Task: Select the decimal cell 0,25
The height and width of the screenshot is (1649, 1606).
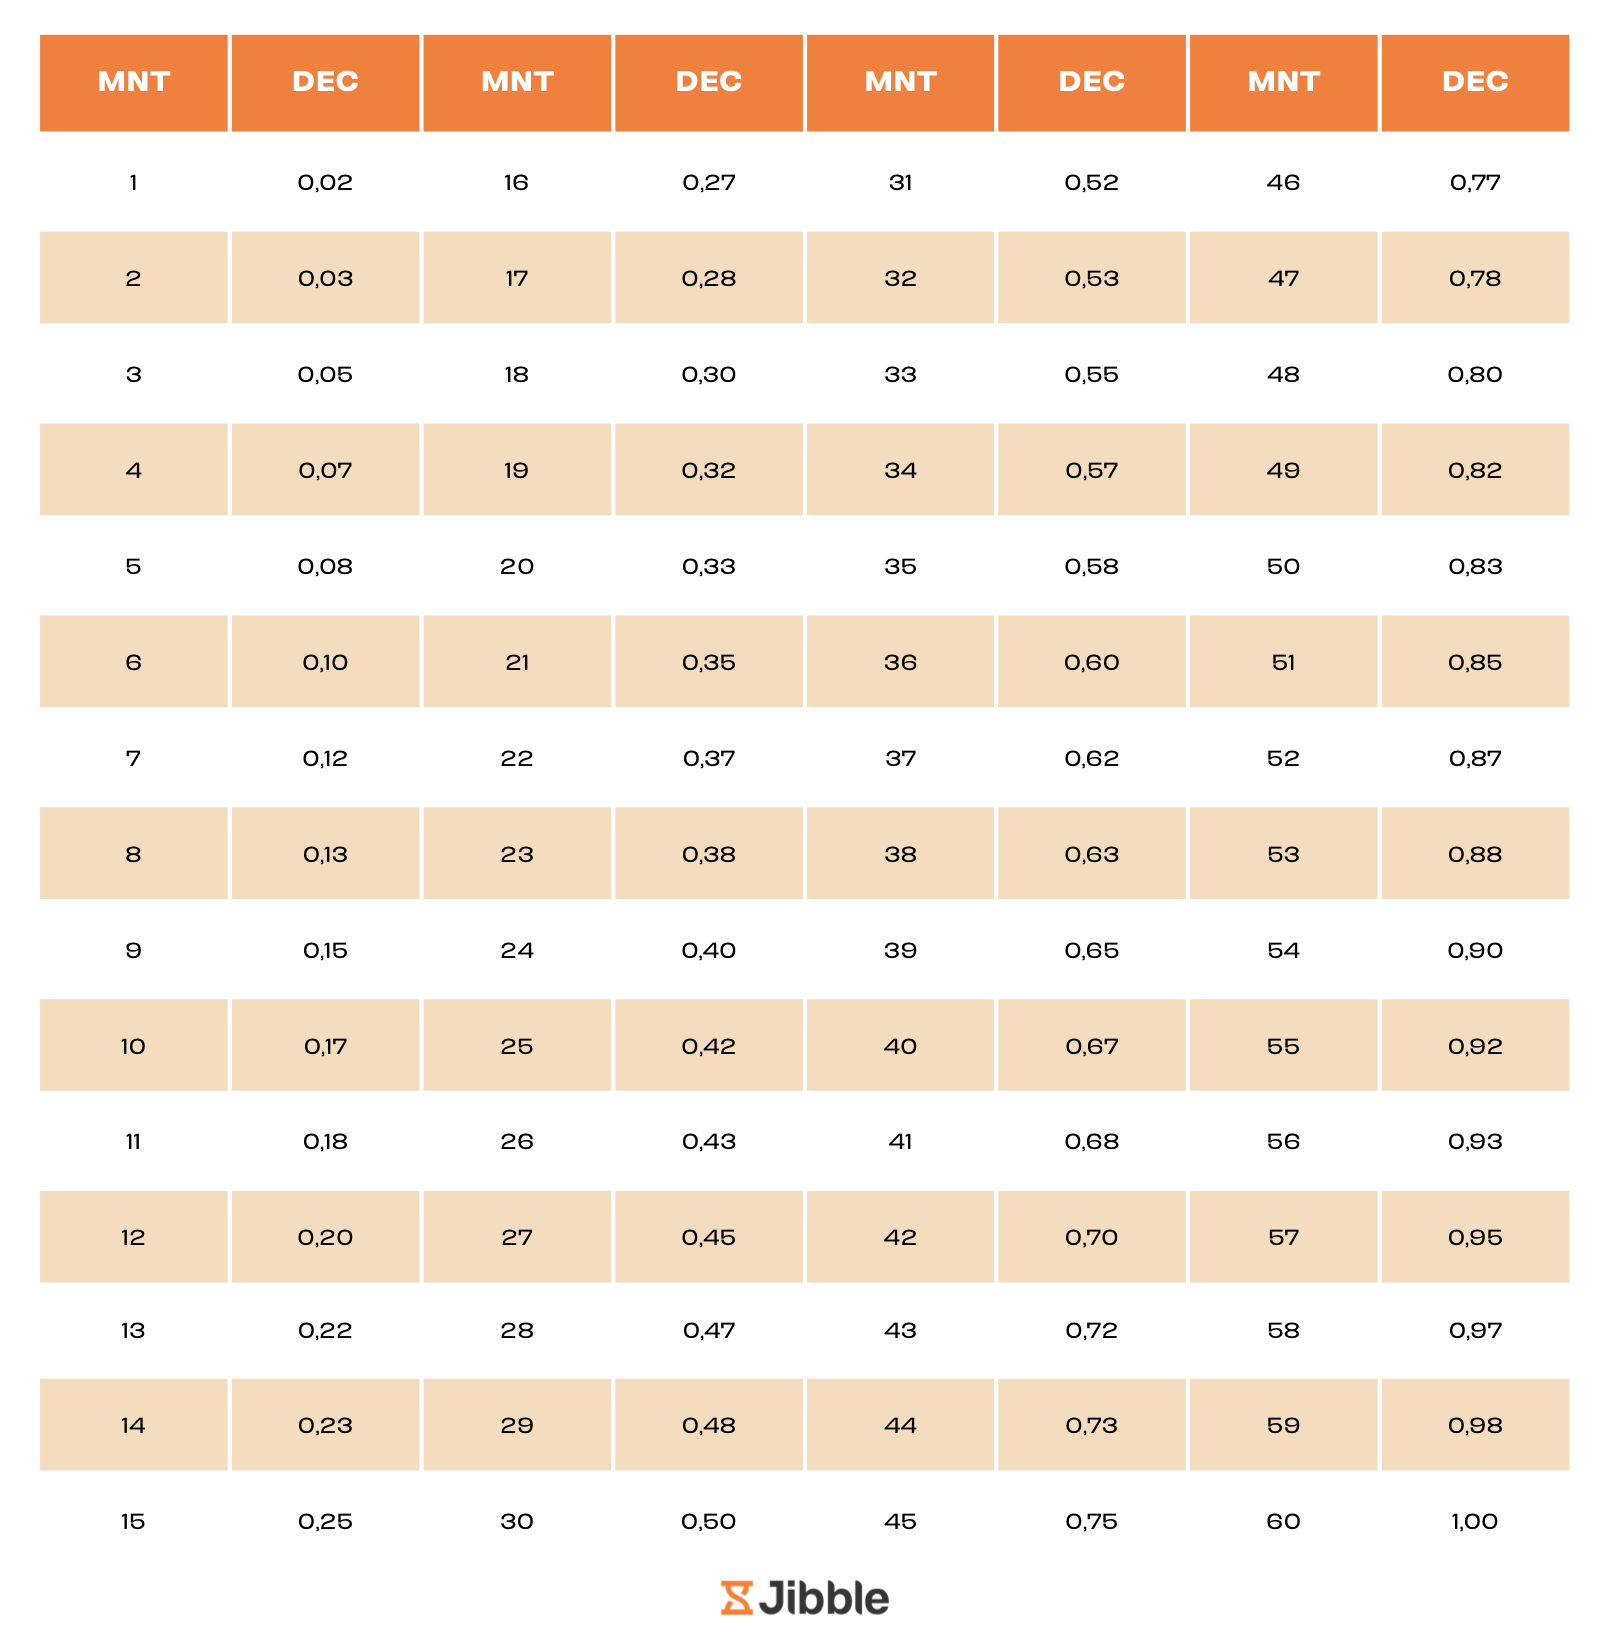Action: point(325,1521)
